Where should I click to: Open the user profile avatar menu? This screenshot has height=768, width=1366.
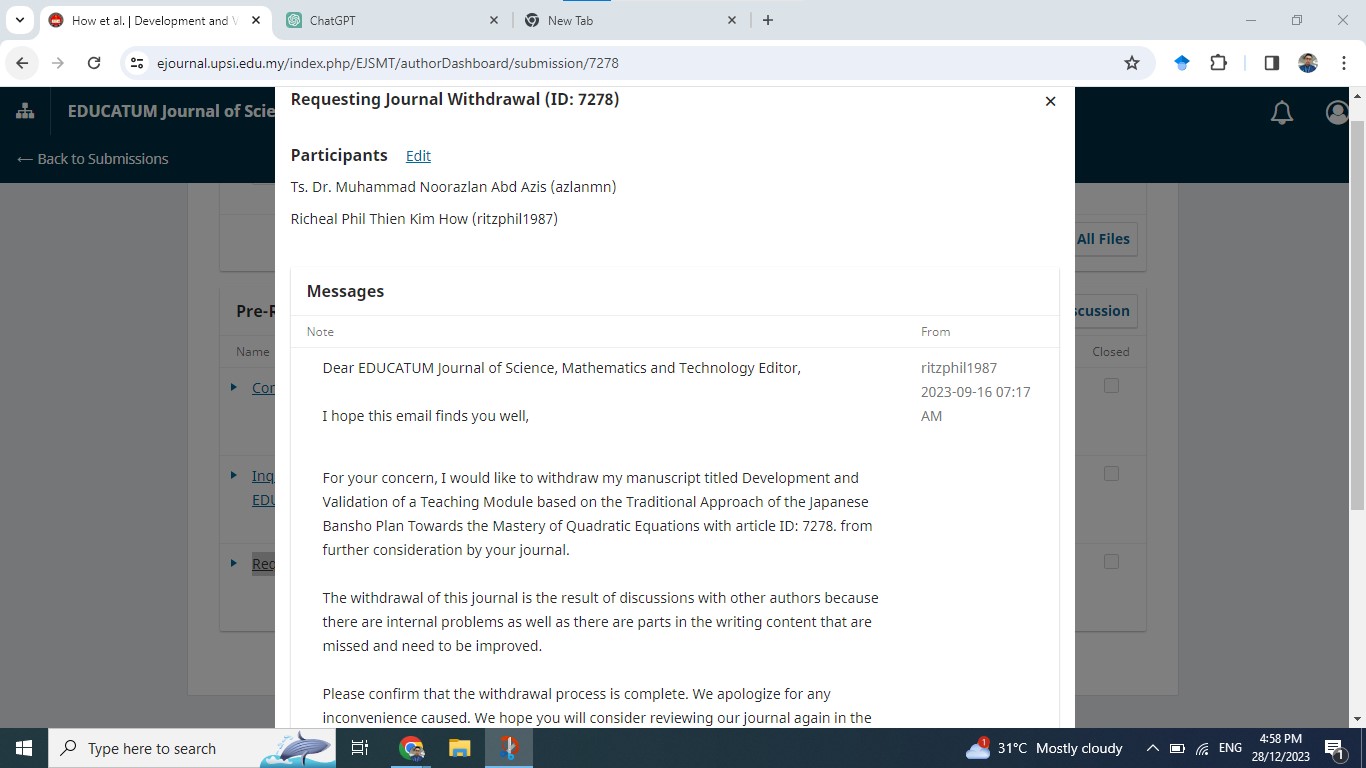(1337, 113)
